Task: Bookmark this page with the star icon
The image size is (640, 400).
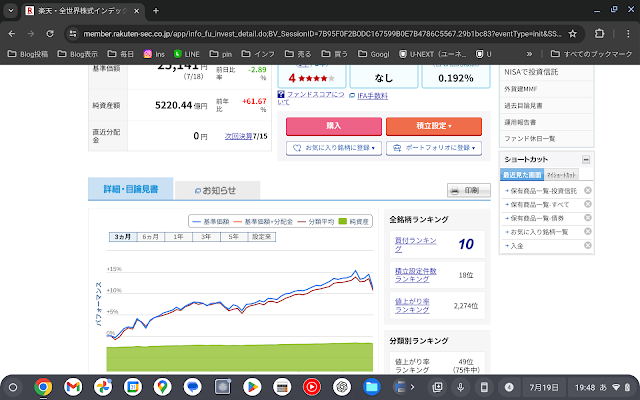Action: tap(573, 34)
